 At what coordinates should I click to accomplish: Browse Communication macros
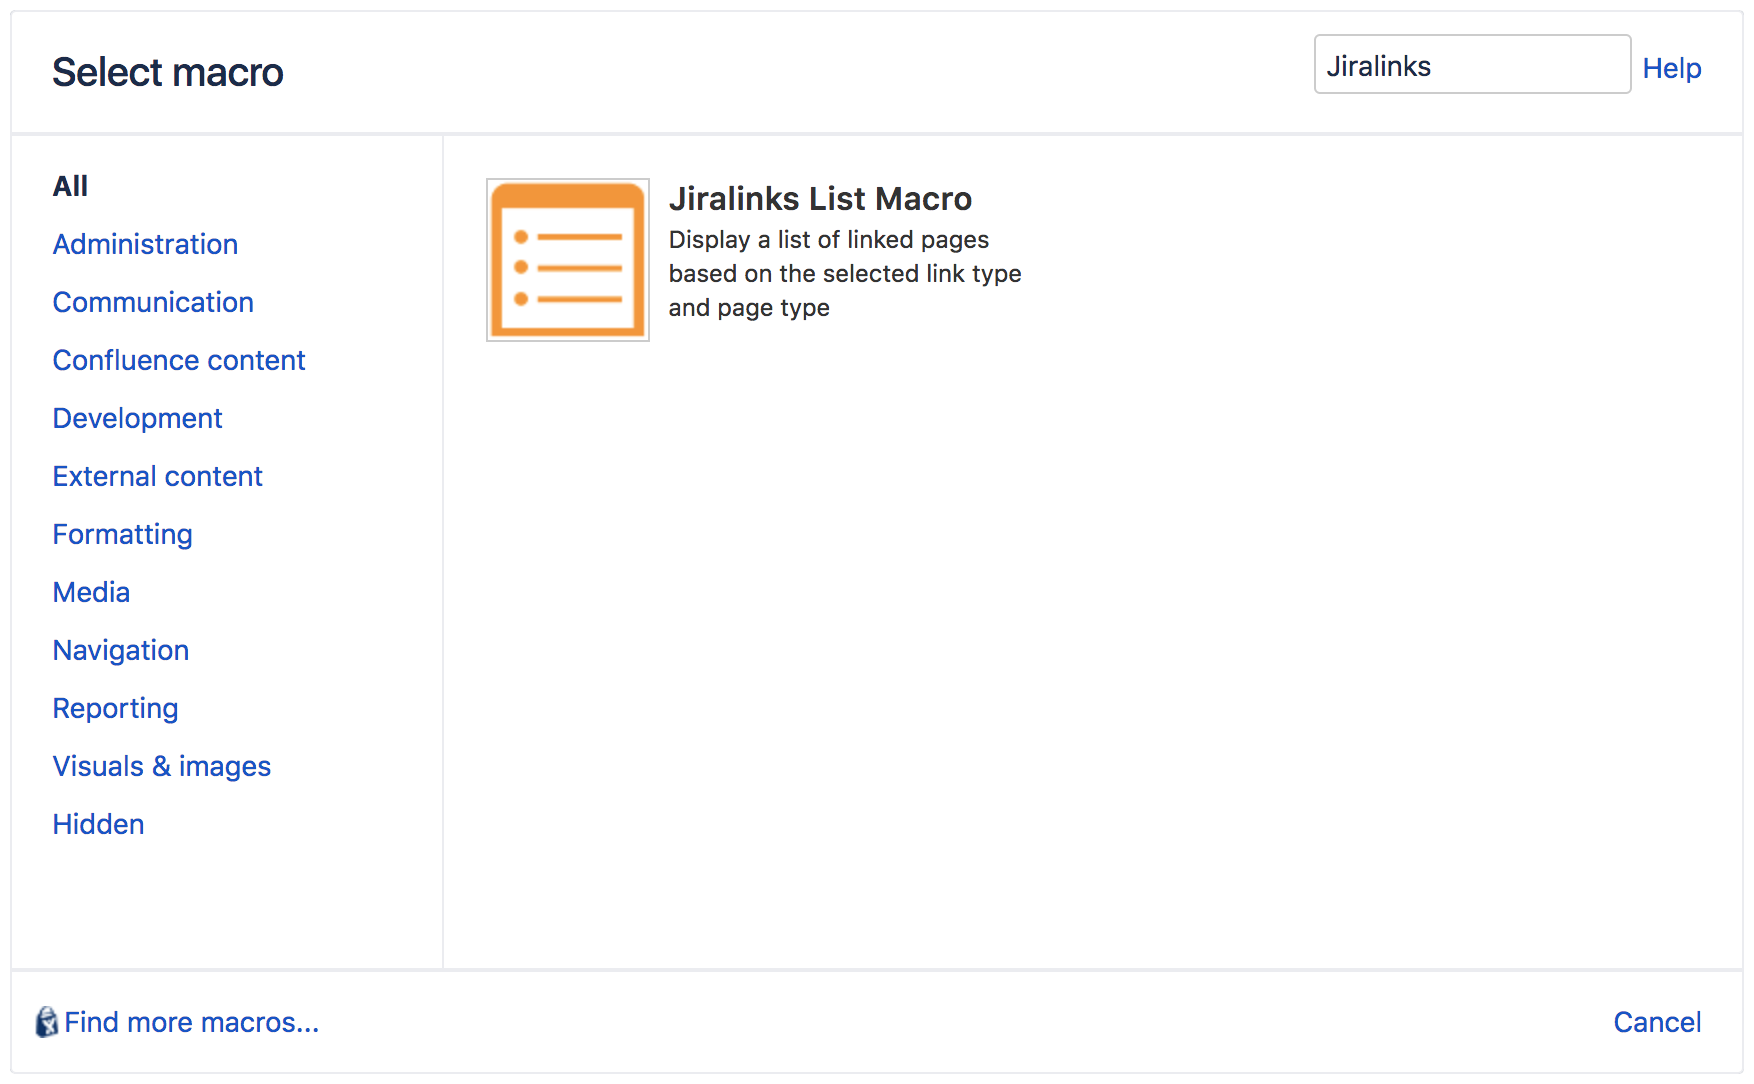[153, 302]
